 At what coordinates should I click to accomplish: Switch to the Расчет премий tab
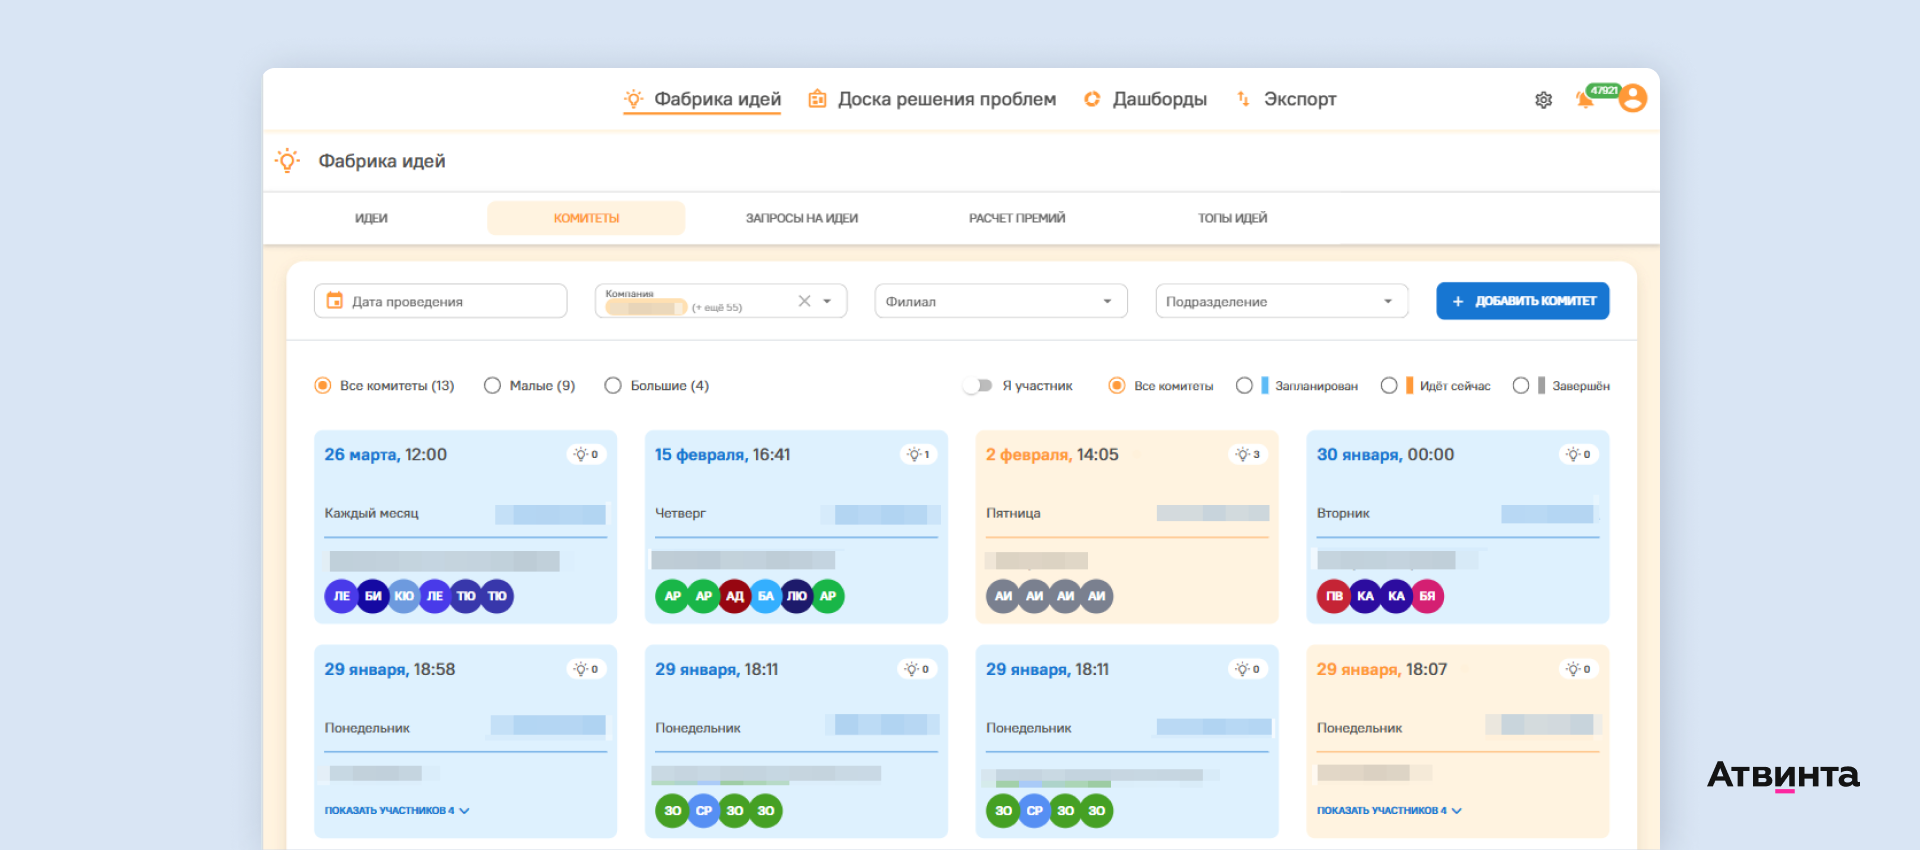click(x=1017, y=218)
